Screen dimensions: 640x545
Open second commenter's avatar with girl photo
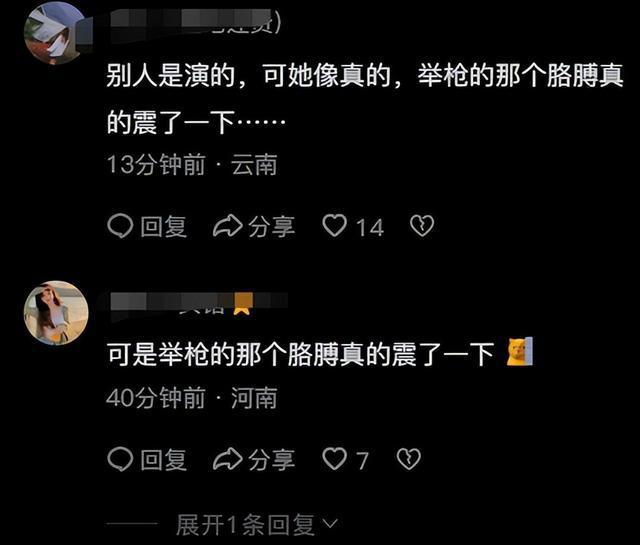coord(56,313)
